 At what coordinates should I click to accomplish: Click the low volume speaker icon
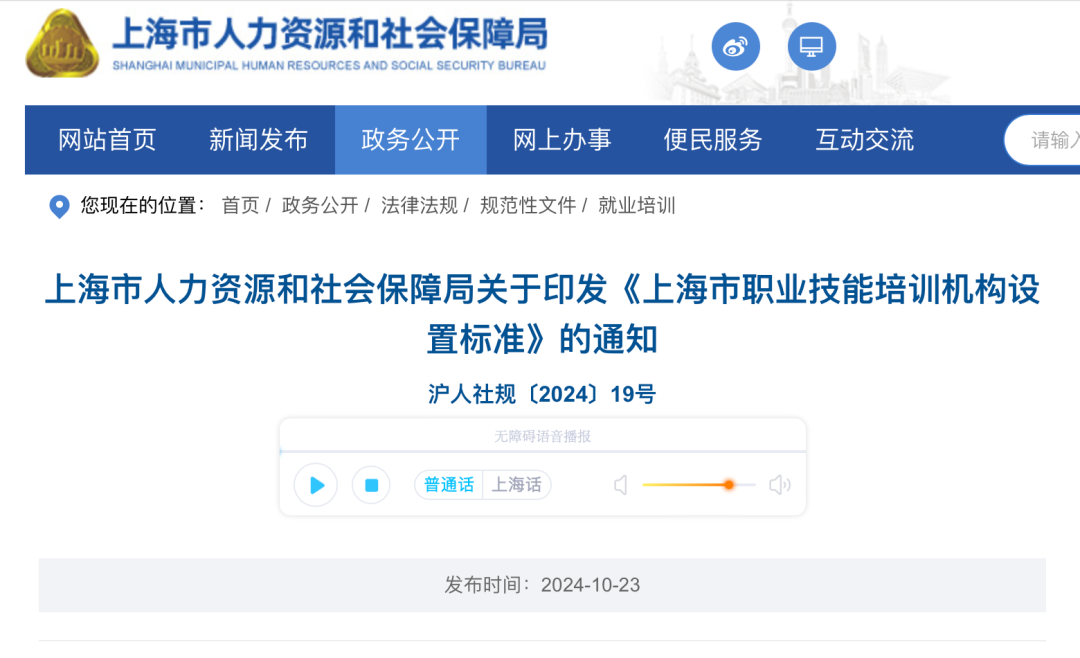click(621, 485)
